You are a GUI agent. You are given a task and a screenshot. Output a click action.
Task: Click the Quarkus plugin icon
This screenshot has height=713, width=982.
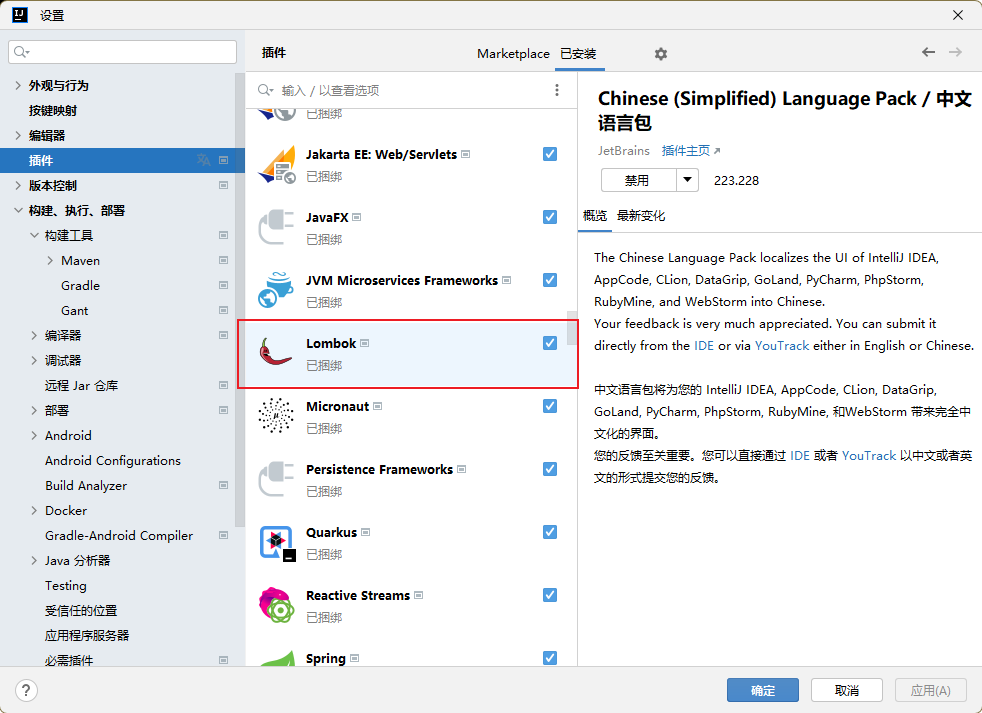tap(276, 543)
